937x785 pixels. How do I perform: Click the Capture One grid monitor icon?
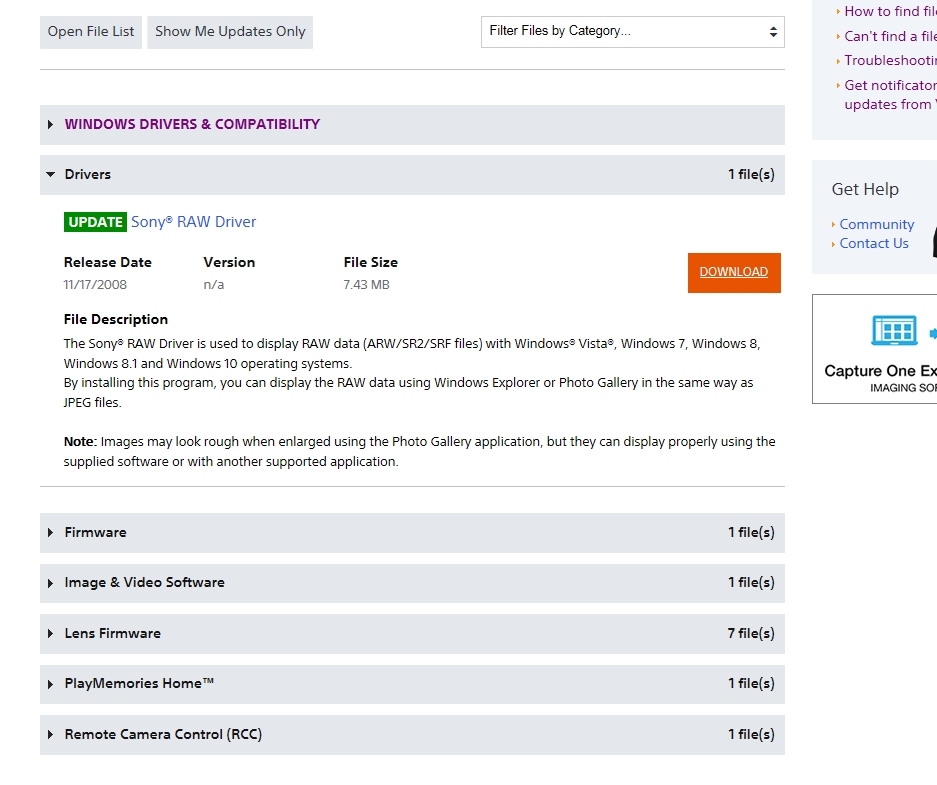pos(894,330)
